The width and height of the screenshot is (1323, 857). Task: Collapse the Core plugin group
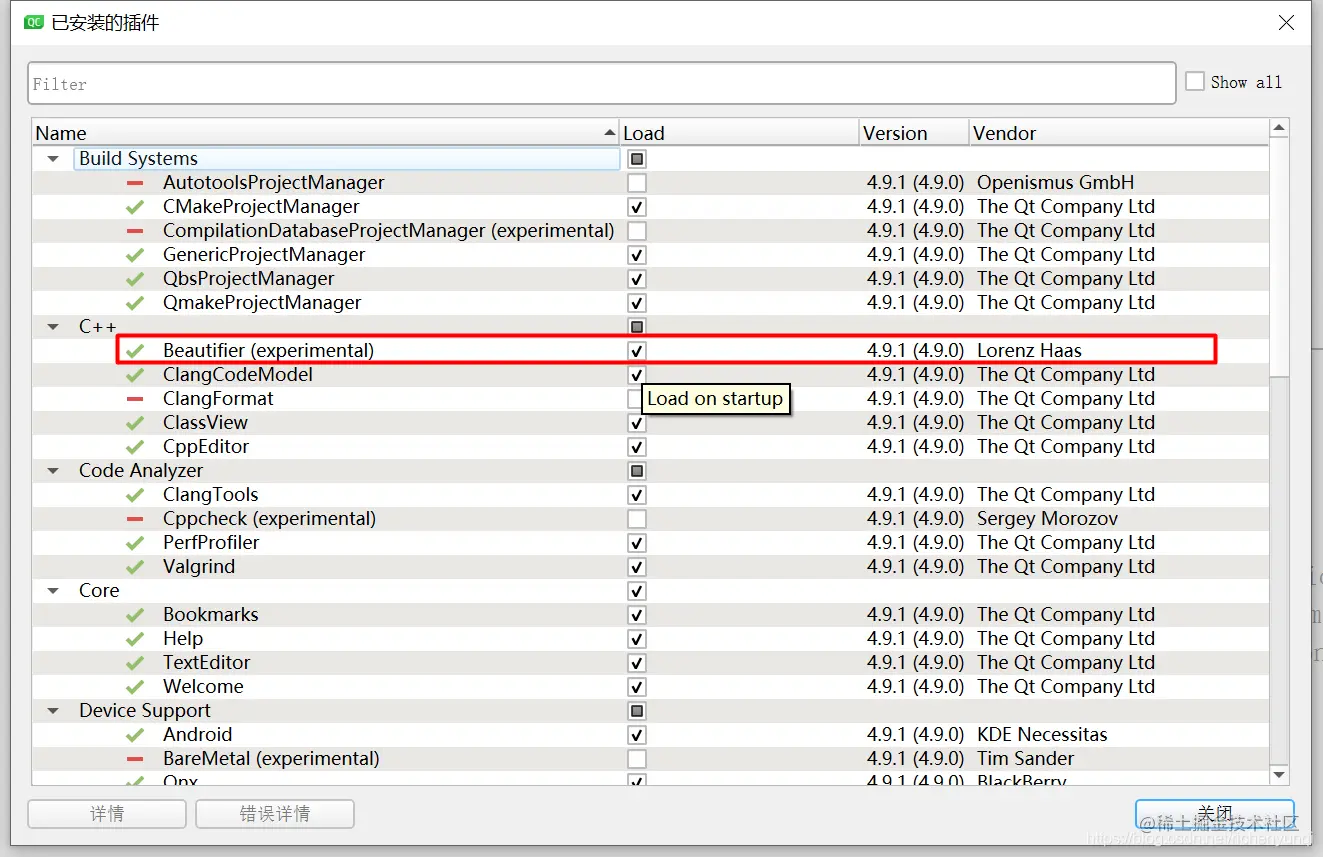[x=53, y=591]
